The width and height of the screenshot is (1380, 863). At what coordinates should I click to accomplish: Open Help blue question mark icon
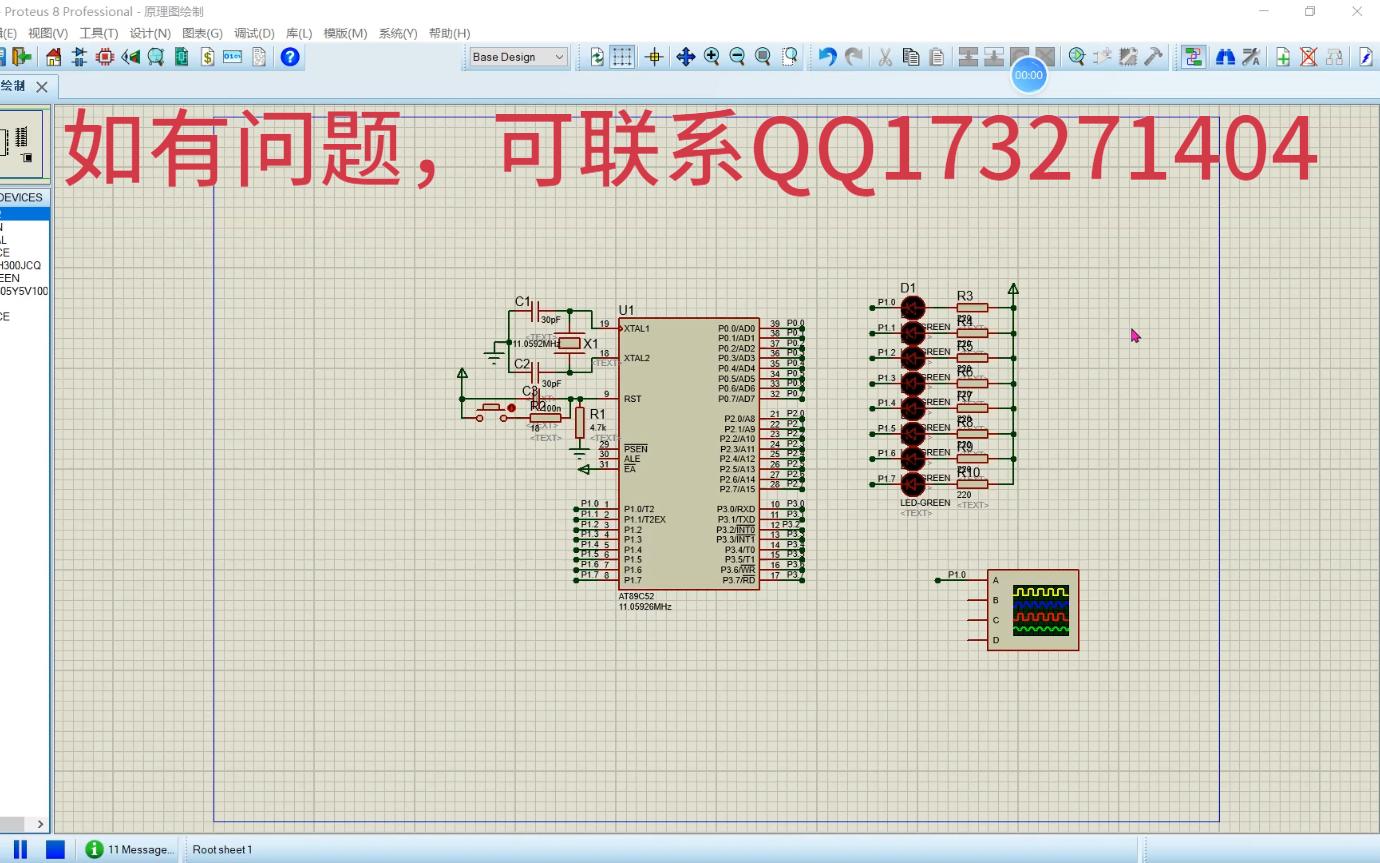point(290,57)
